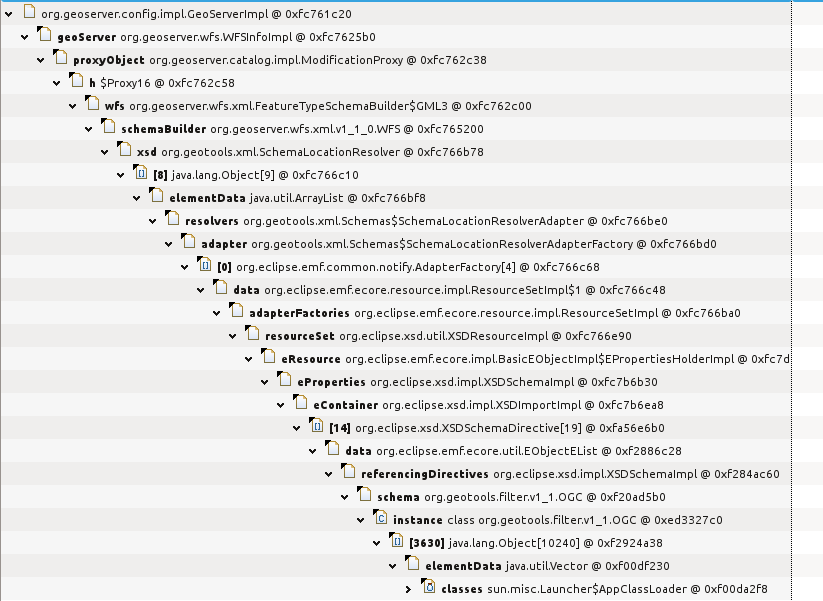Select the 'class org.geotools.filter.v1_1.OGC @ 0xed3327c0' text

[585, 520]
